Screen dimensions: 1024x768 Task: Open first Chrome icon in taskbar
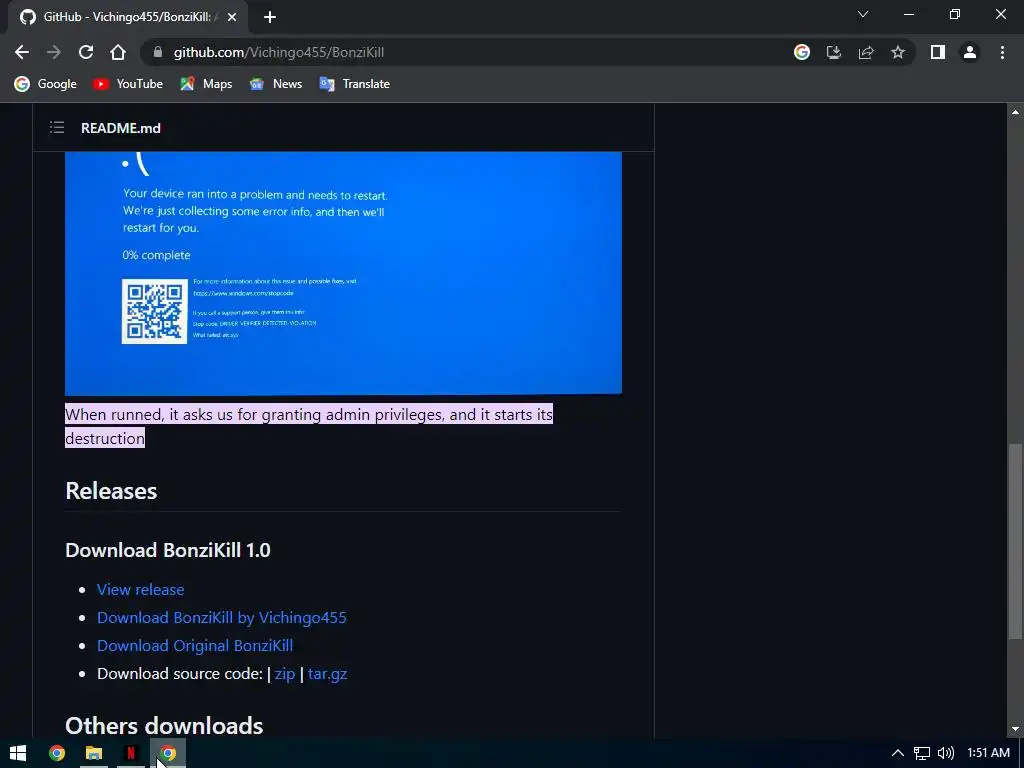coord(57,753)
